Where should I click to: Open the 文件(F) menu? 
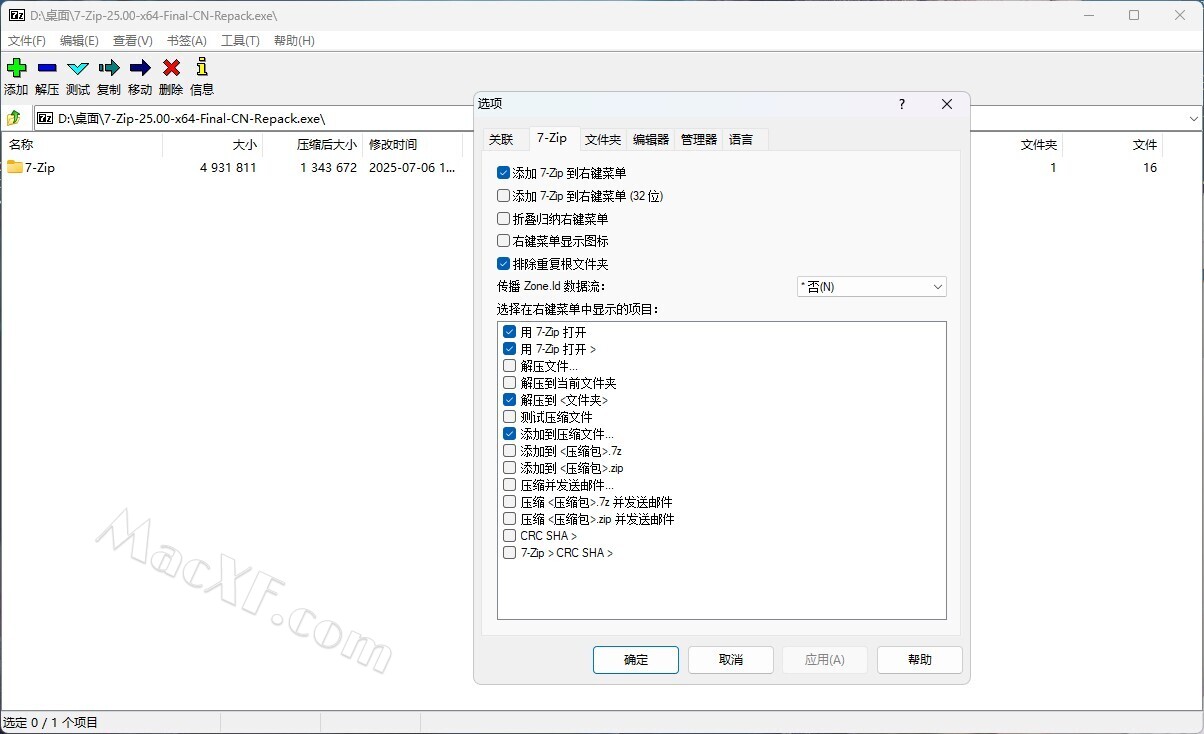click(27, 41)
